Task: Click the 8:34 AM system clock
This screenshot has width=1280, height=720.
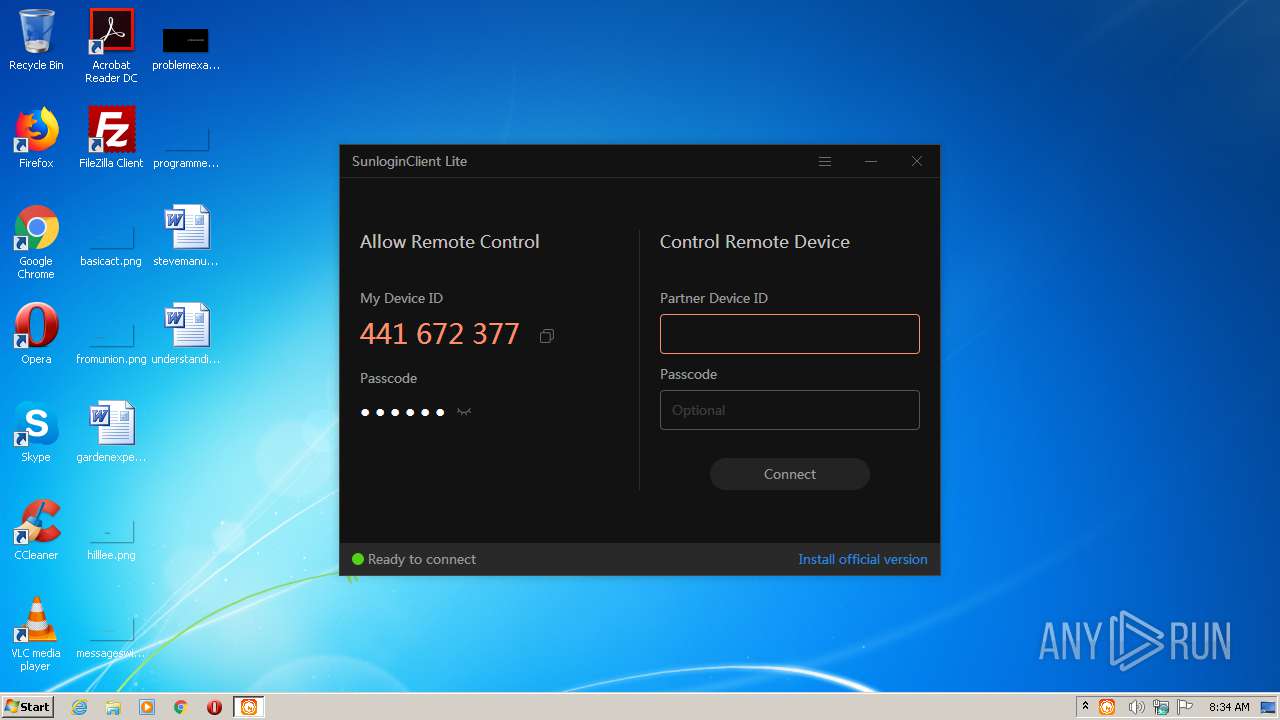Action: pos(1229,707)
